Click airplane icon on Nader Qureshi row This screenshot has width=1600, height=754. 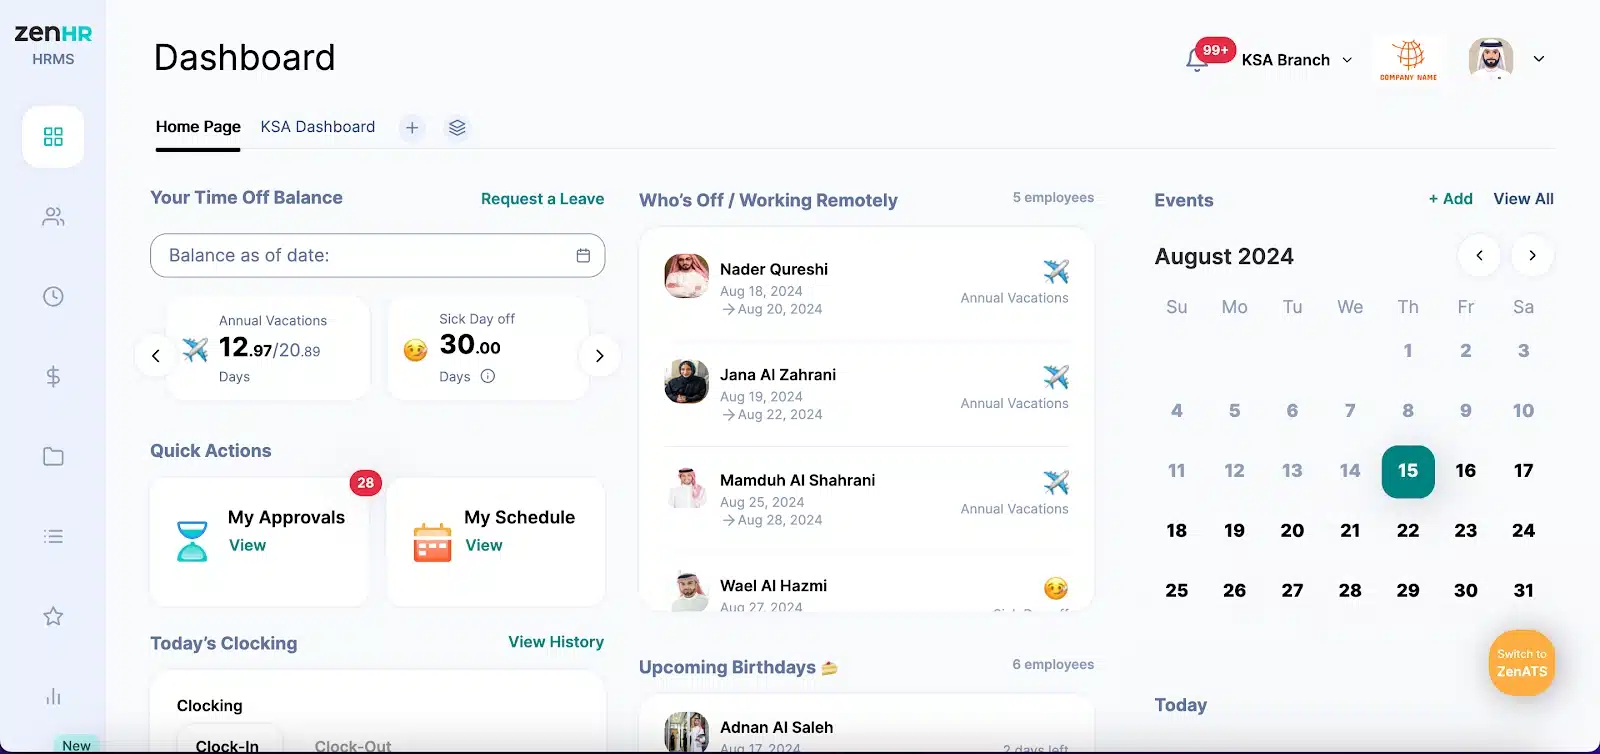[1056, 271]
